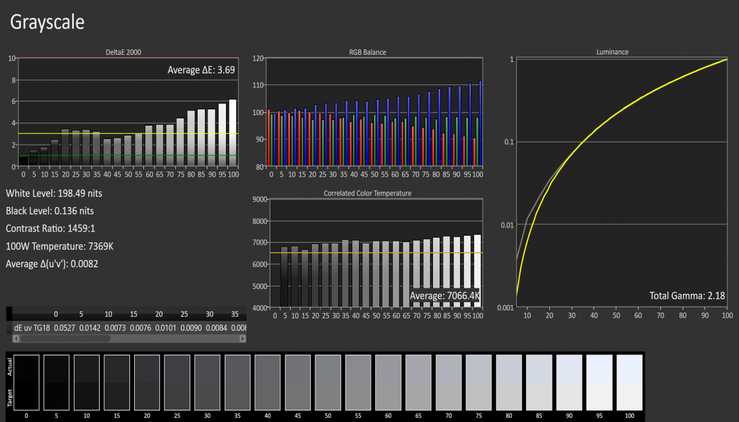Click the Total Gamma: 2.18 label
Viewport: 739px width, 422px height.
pyautogui.click(x=687, y=296)
